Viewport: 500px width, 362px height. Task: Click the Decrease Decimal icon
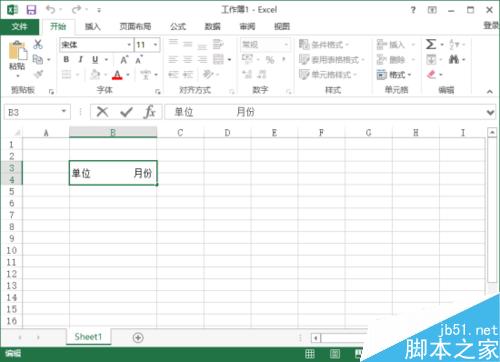point(262,74)
